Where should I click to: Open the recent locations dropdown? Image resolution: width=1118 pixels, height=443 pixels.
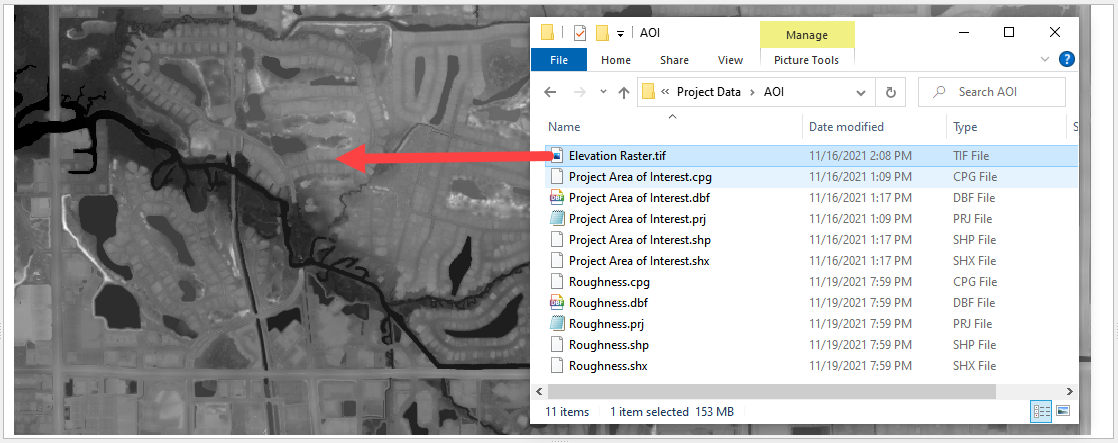click(602, 92)
